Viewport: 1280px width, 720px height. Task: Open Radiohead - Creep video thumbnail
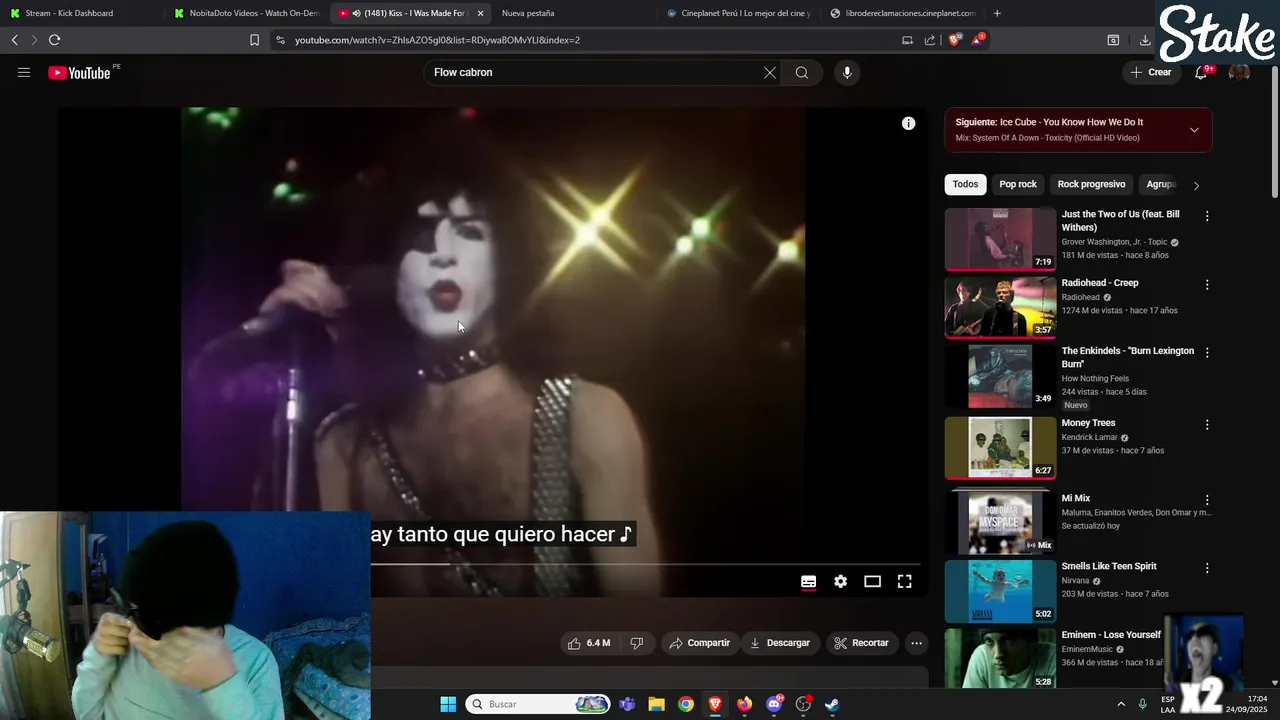tap(1000, 308)
